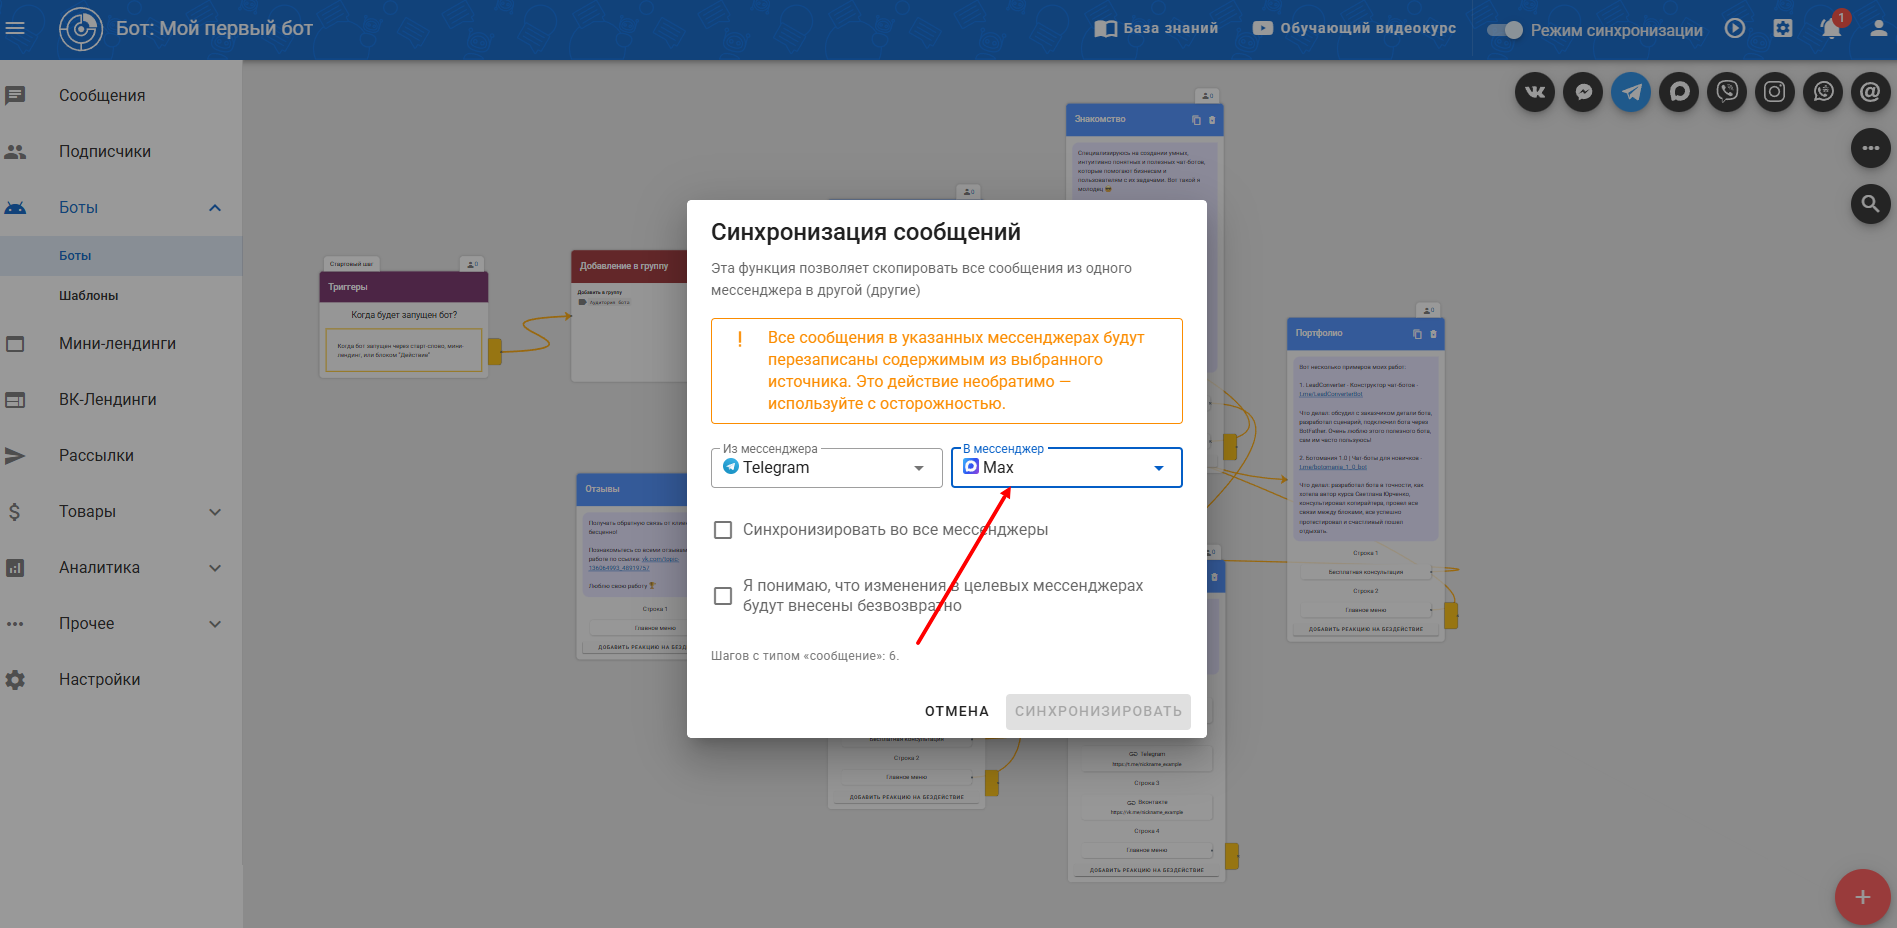The image size is (1897, 928).
Task: Select the VK messenger icon
Action: [1534, 93]
